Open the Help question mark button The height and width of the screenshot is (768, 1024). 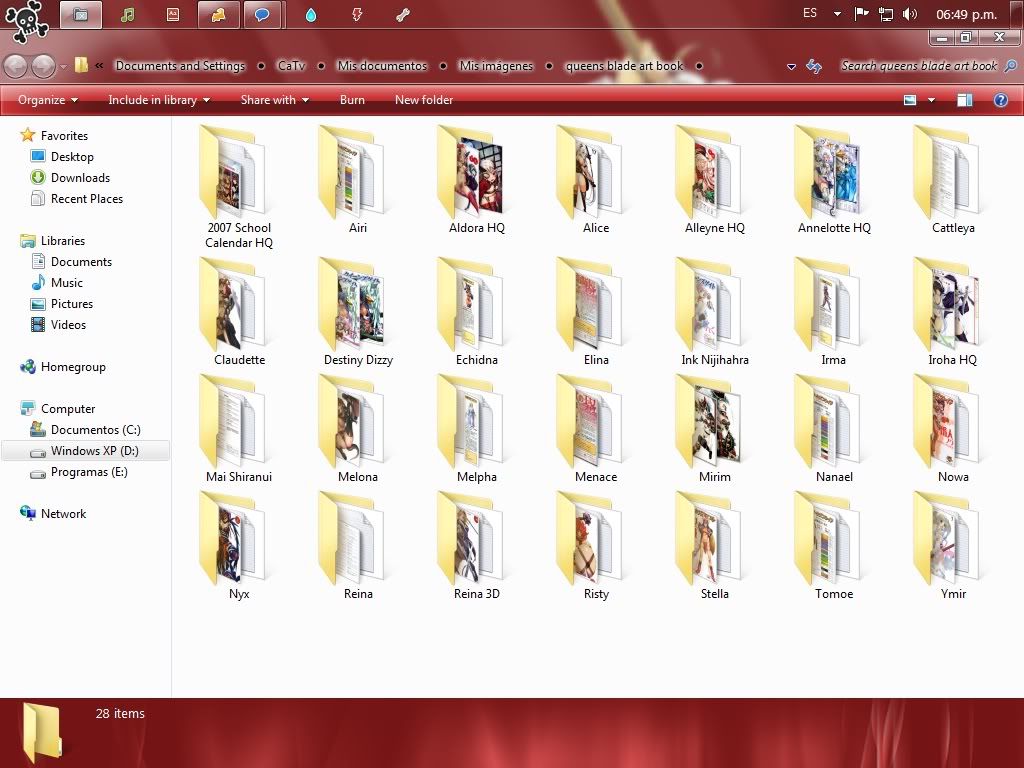[x=1000, y=100]
